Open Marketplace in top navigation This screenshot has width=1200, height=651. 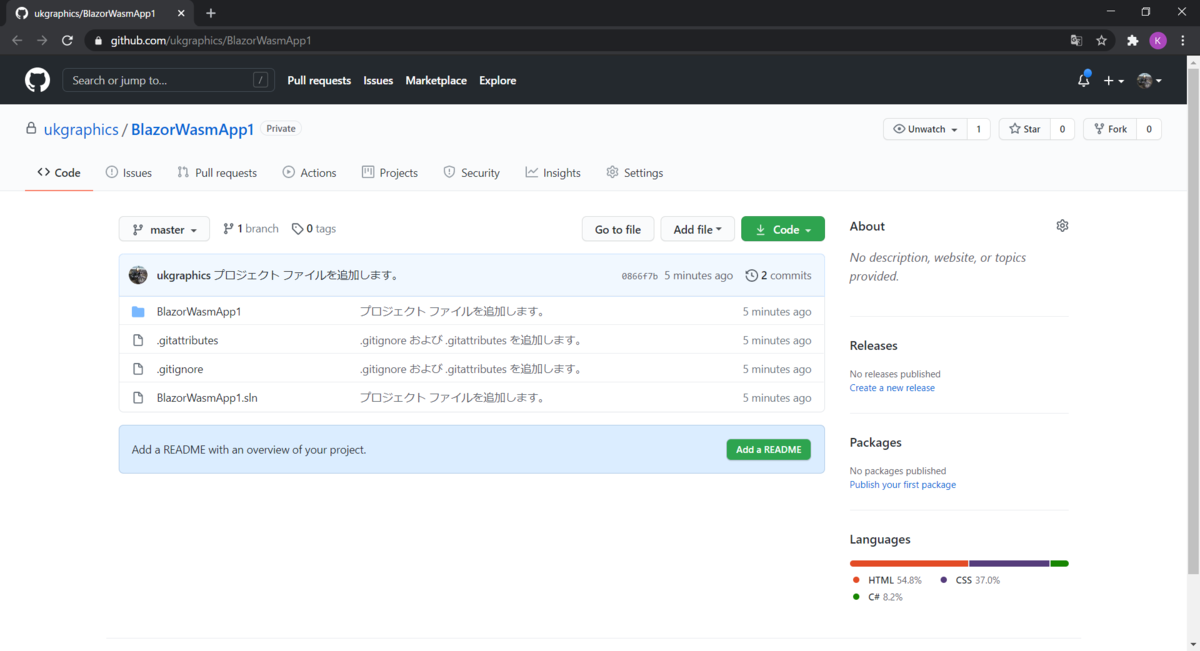[436, 81]
